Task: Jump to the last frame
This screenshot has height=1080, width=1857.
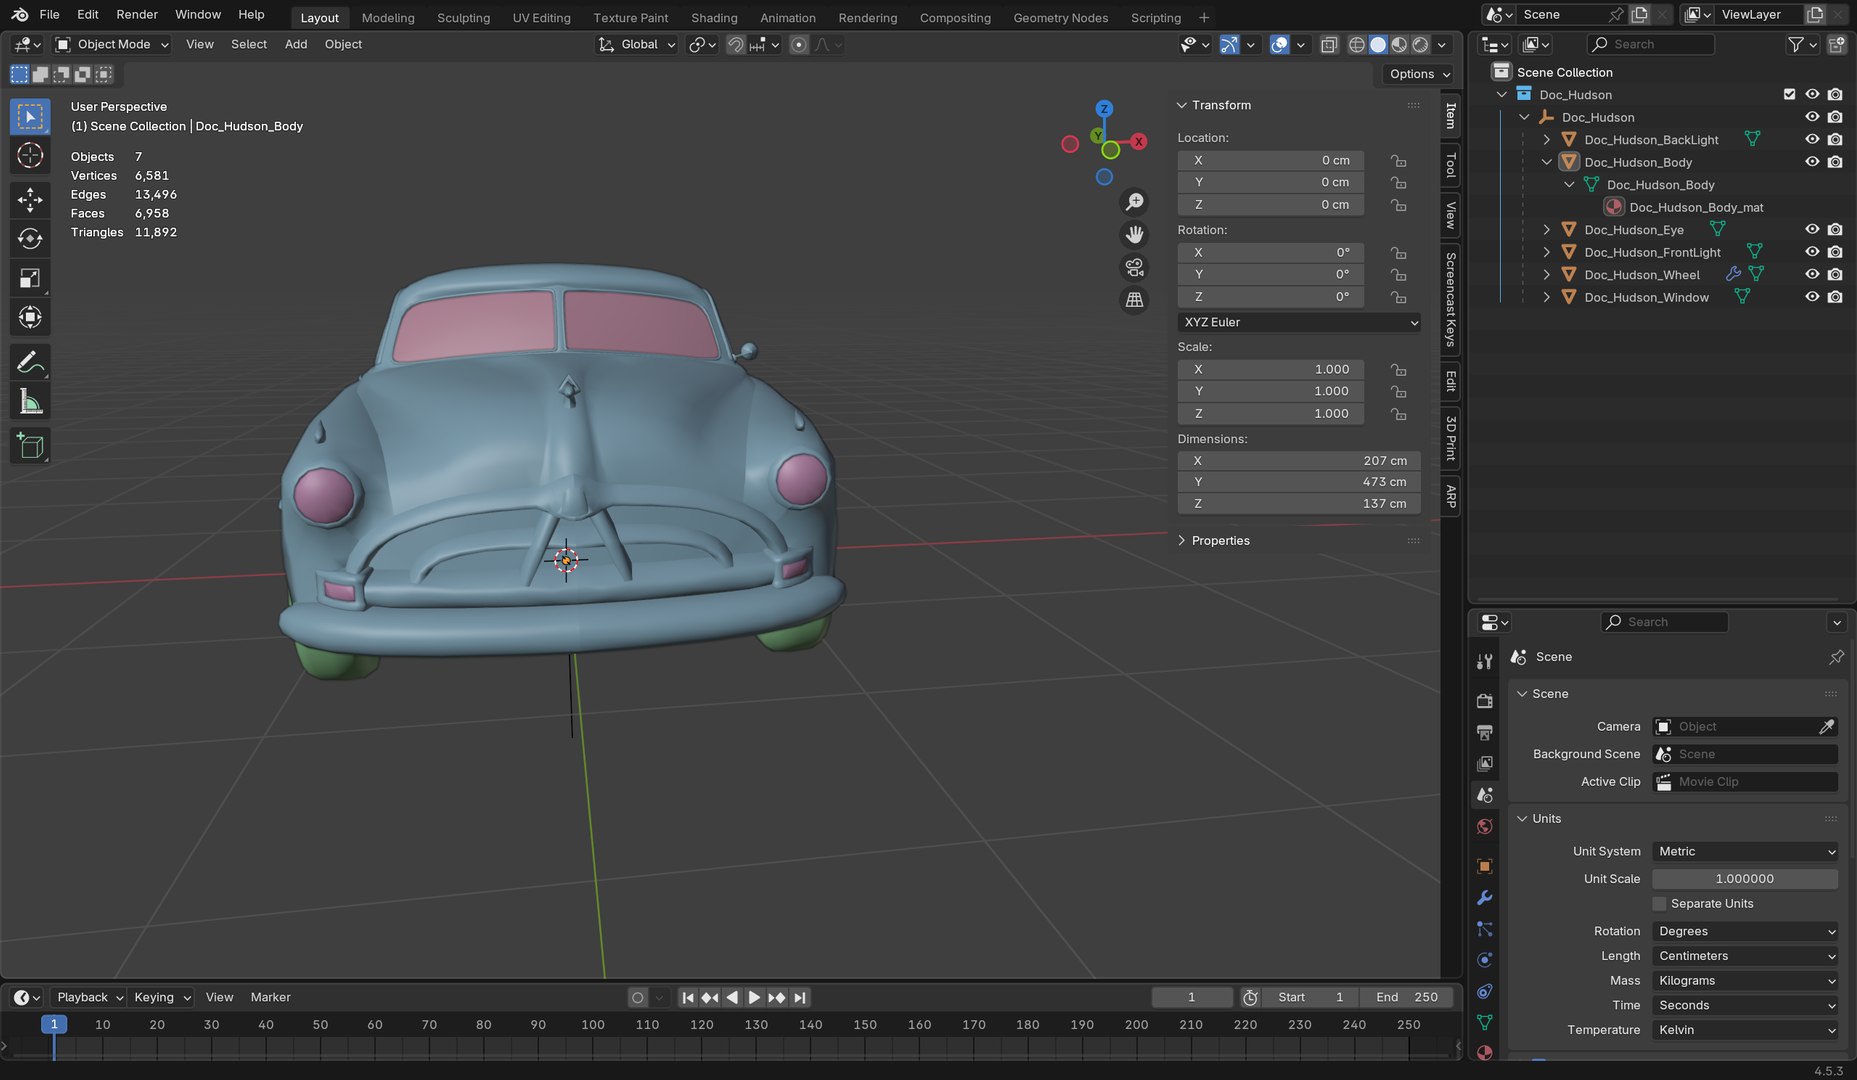Action: (800, 998)
